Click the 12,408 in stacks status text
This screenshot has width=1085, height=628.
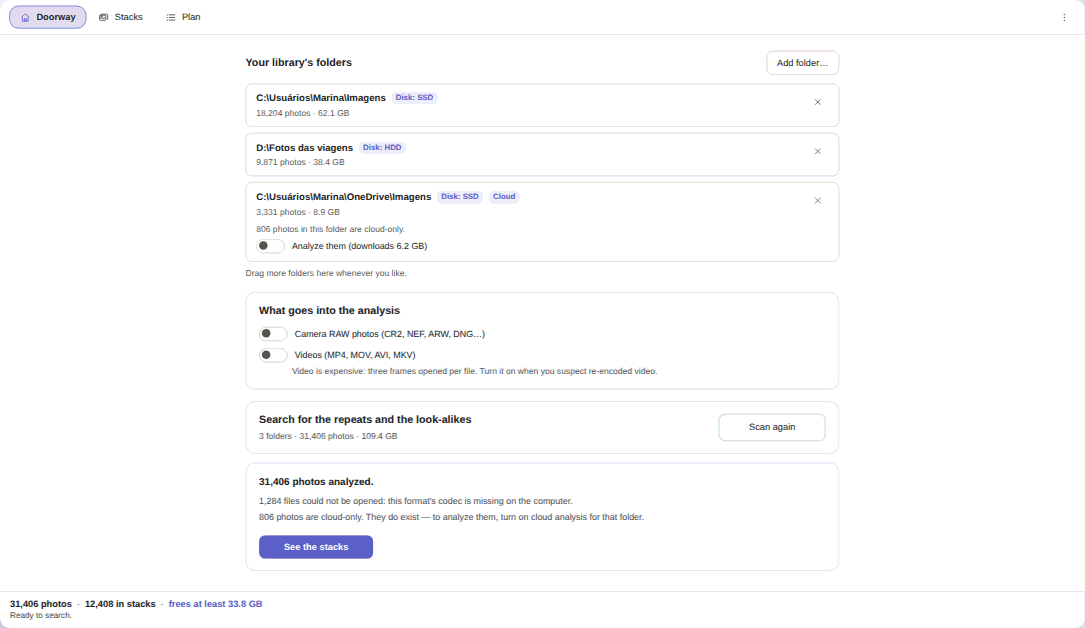[x=120, y=604]
